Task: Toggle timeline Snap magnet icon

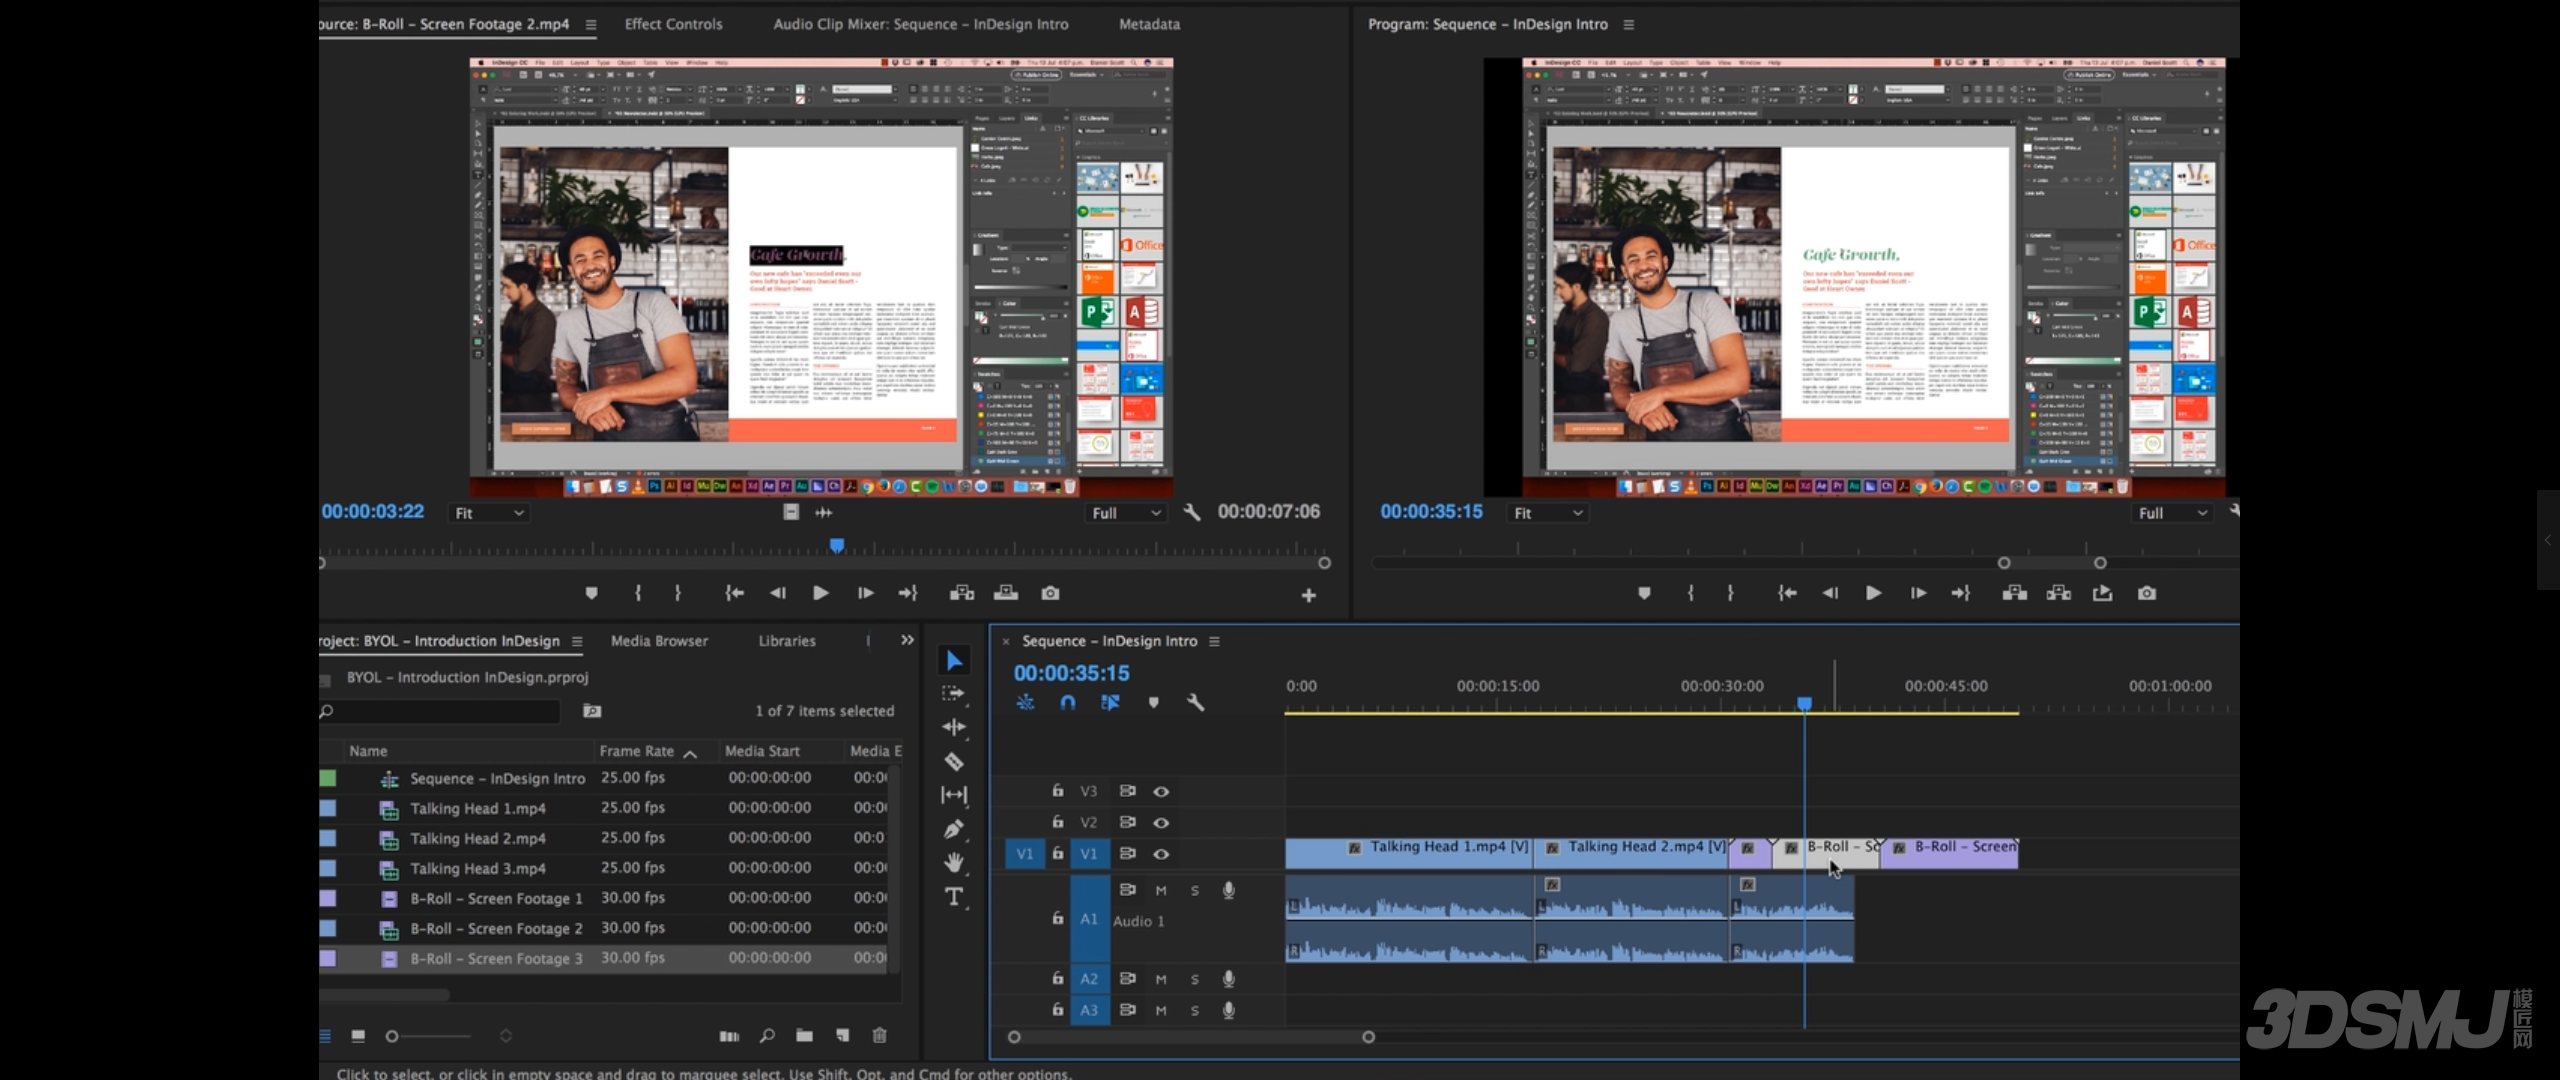Action: click(1068, 702)
